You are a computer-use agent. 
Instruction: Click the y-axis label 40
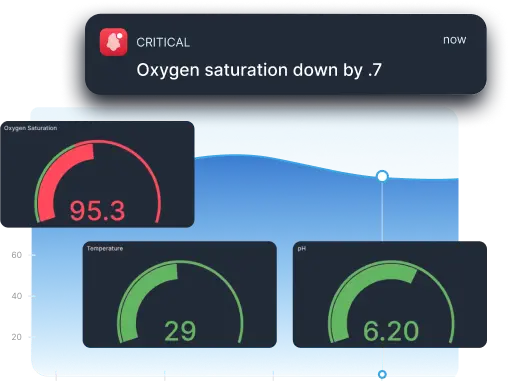(17, 296)
